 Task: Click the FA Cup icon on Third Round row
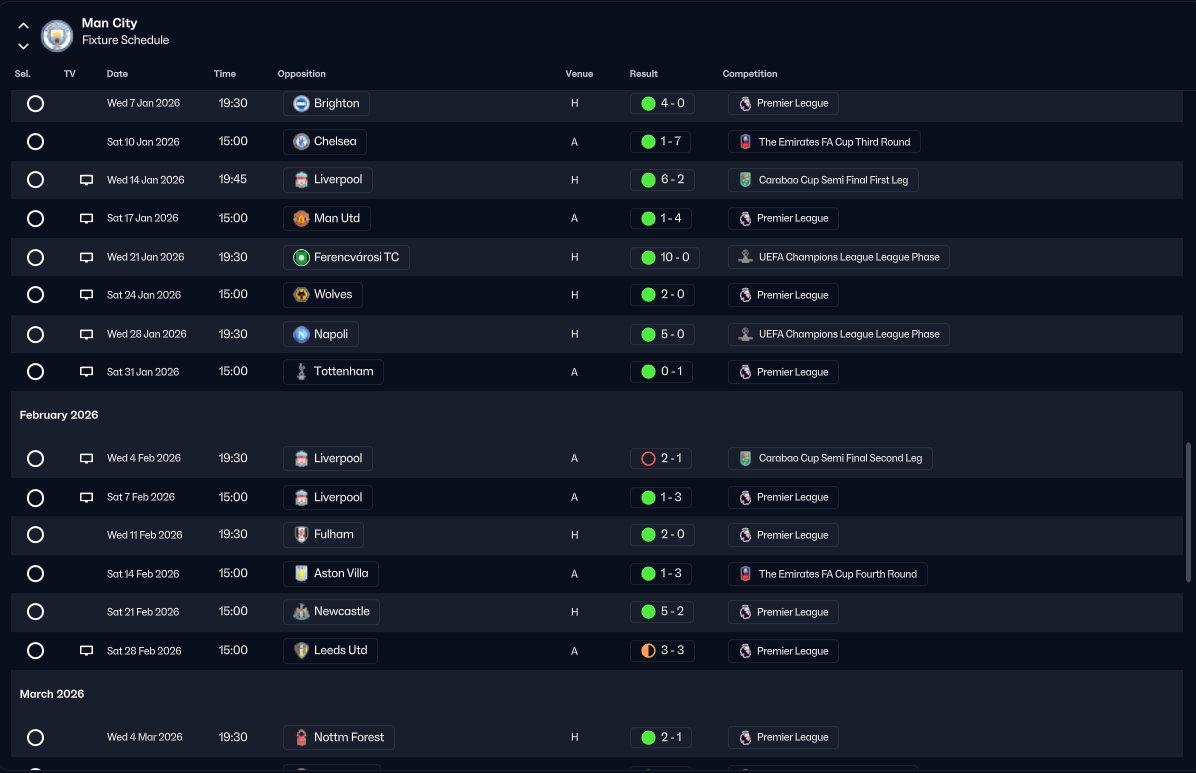click(745, 142)
